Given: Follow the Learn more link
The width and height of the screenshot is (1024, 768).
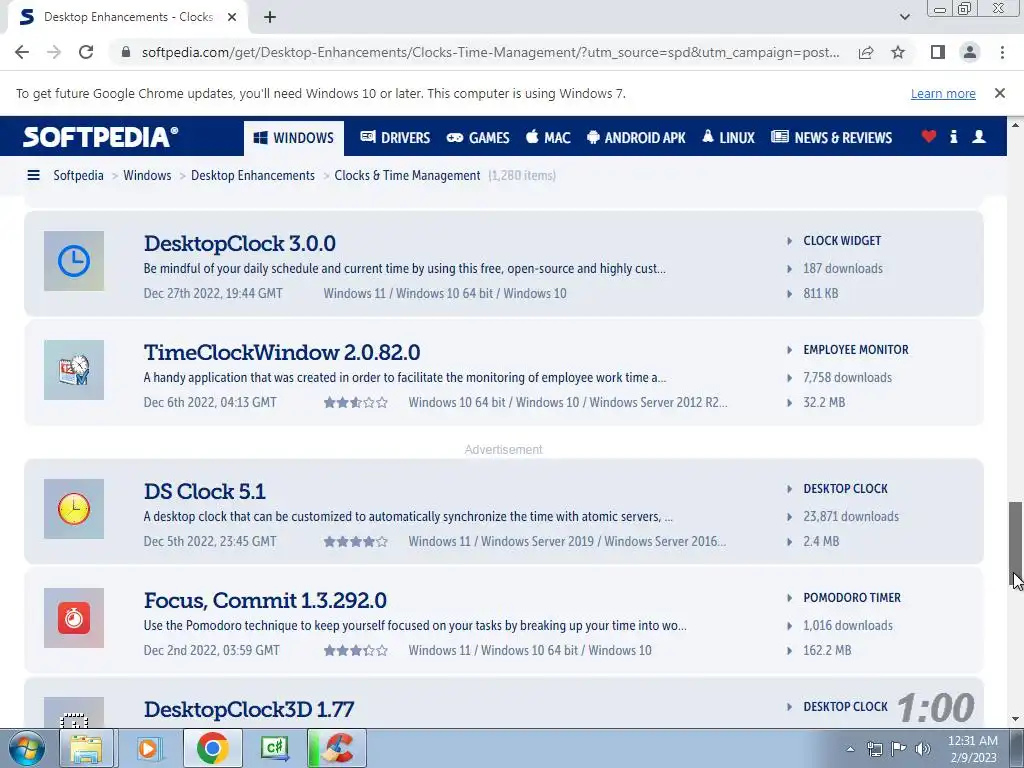Looking at the screenshot, I should tap(943, 93).
